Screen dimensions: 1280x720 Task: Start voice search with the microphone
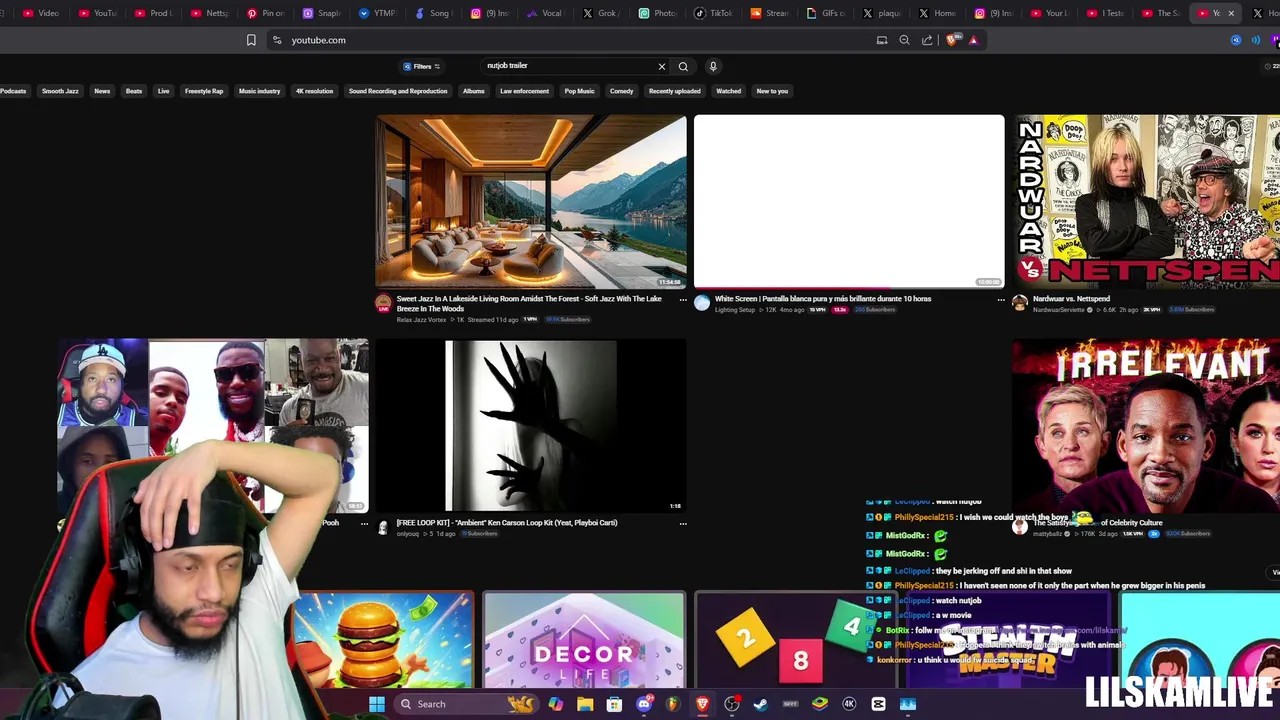tap(713, 66)
